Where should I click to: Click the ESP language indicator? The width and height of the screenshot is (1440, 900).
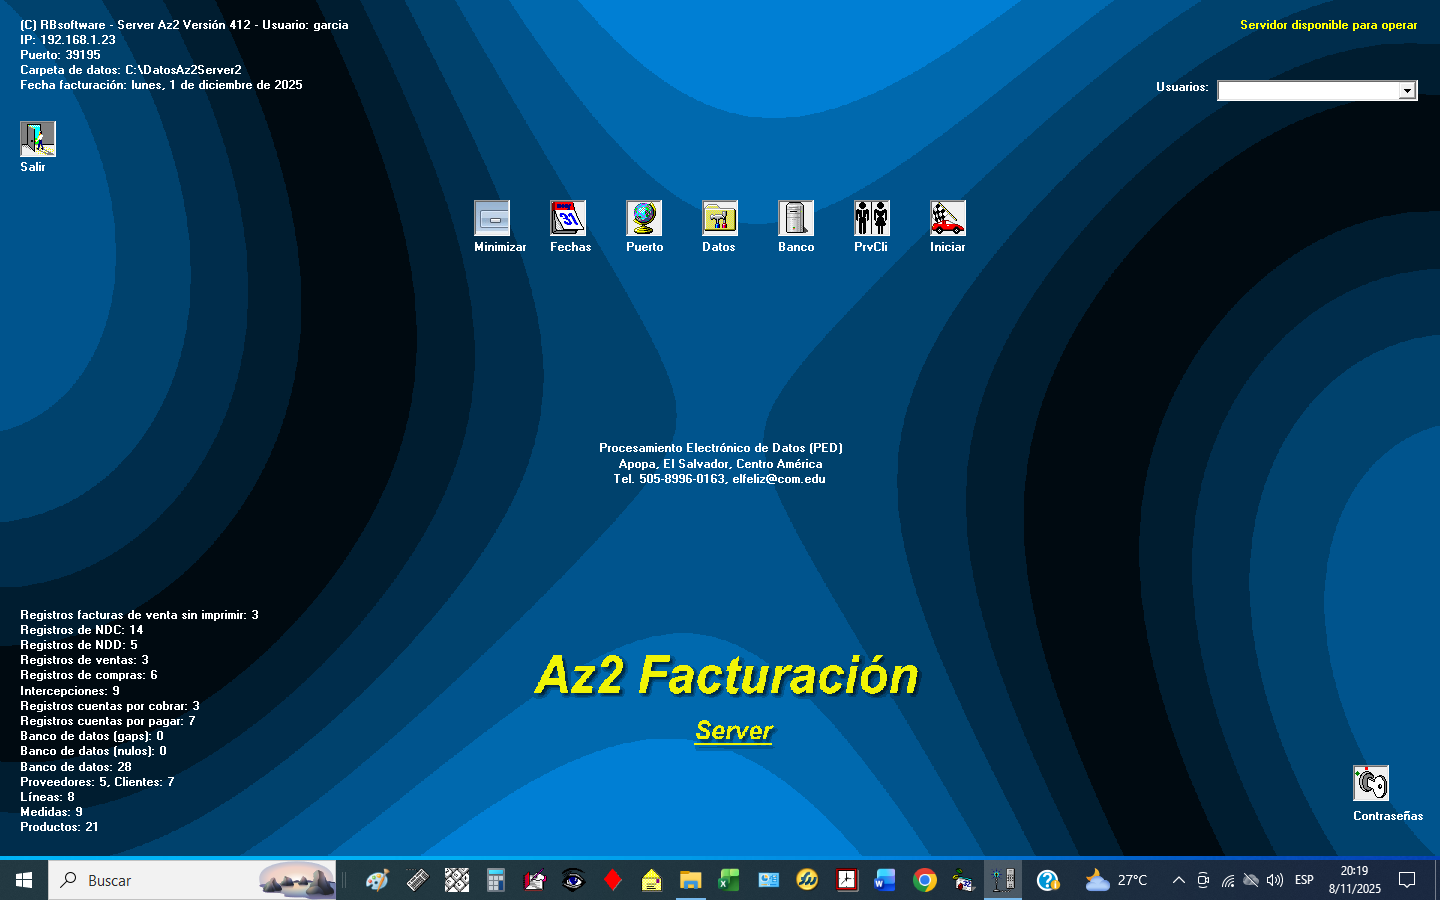point(1304,880)
